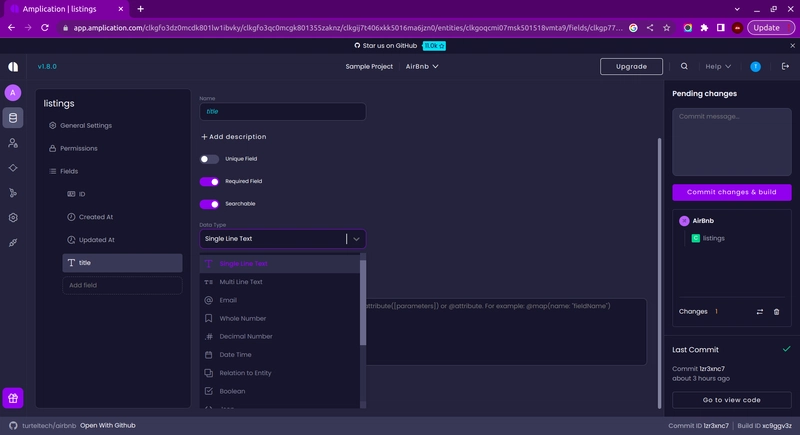The height and width of the screenshot is (435, 800).
Task: Select Single Line Text option
Action: (280, 264)
